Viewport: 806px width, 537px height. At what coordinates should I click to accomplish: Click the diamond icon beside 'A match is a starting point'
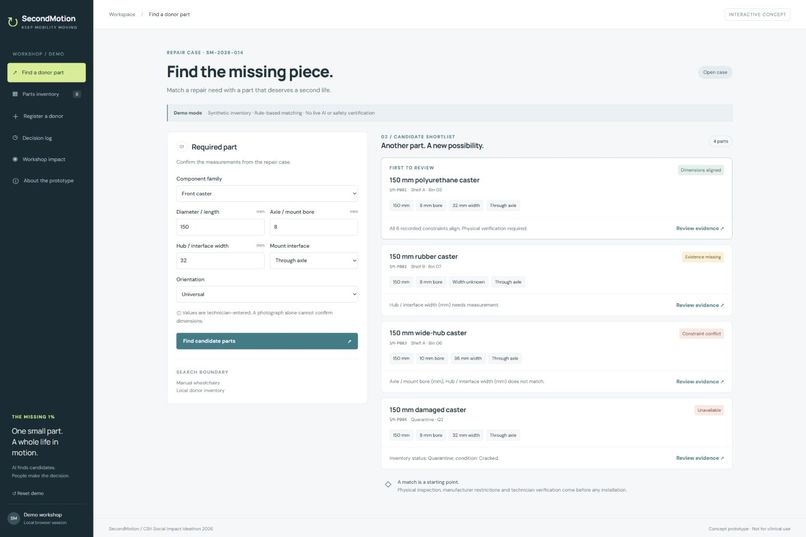pos(388,484)
